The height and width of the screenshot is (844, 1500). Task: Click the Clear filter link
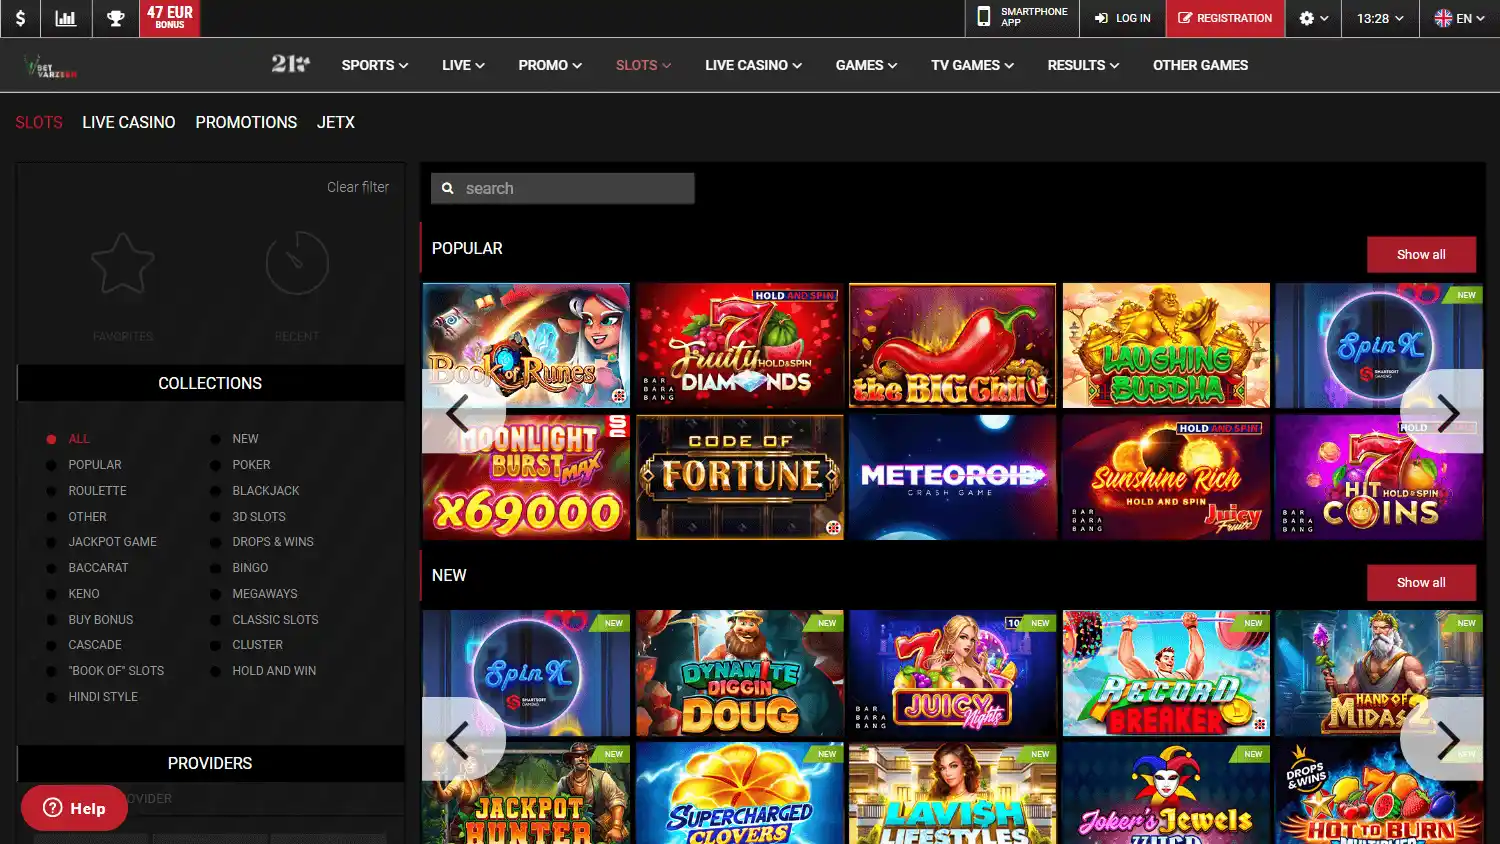click(x=358, y=187)
